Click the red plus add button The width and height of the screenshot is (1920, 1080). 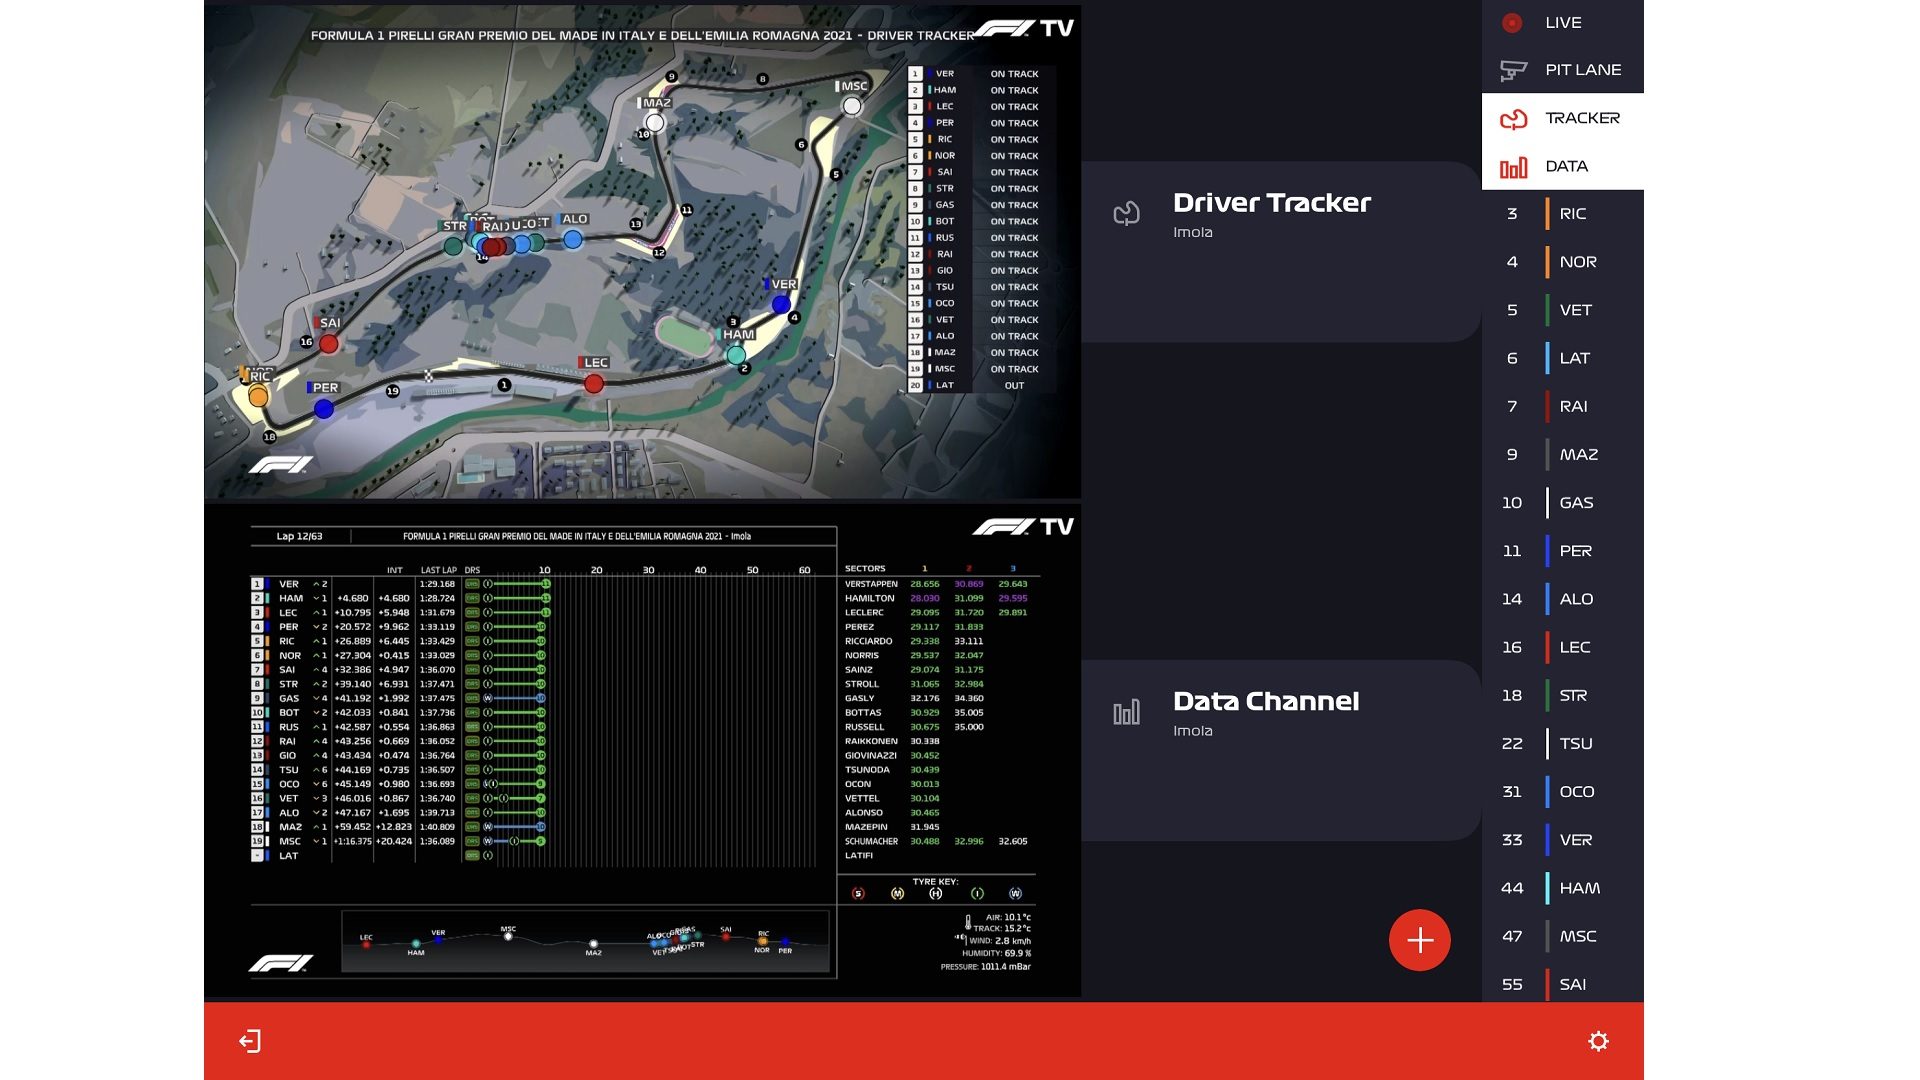1419,940
